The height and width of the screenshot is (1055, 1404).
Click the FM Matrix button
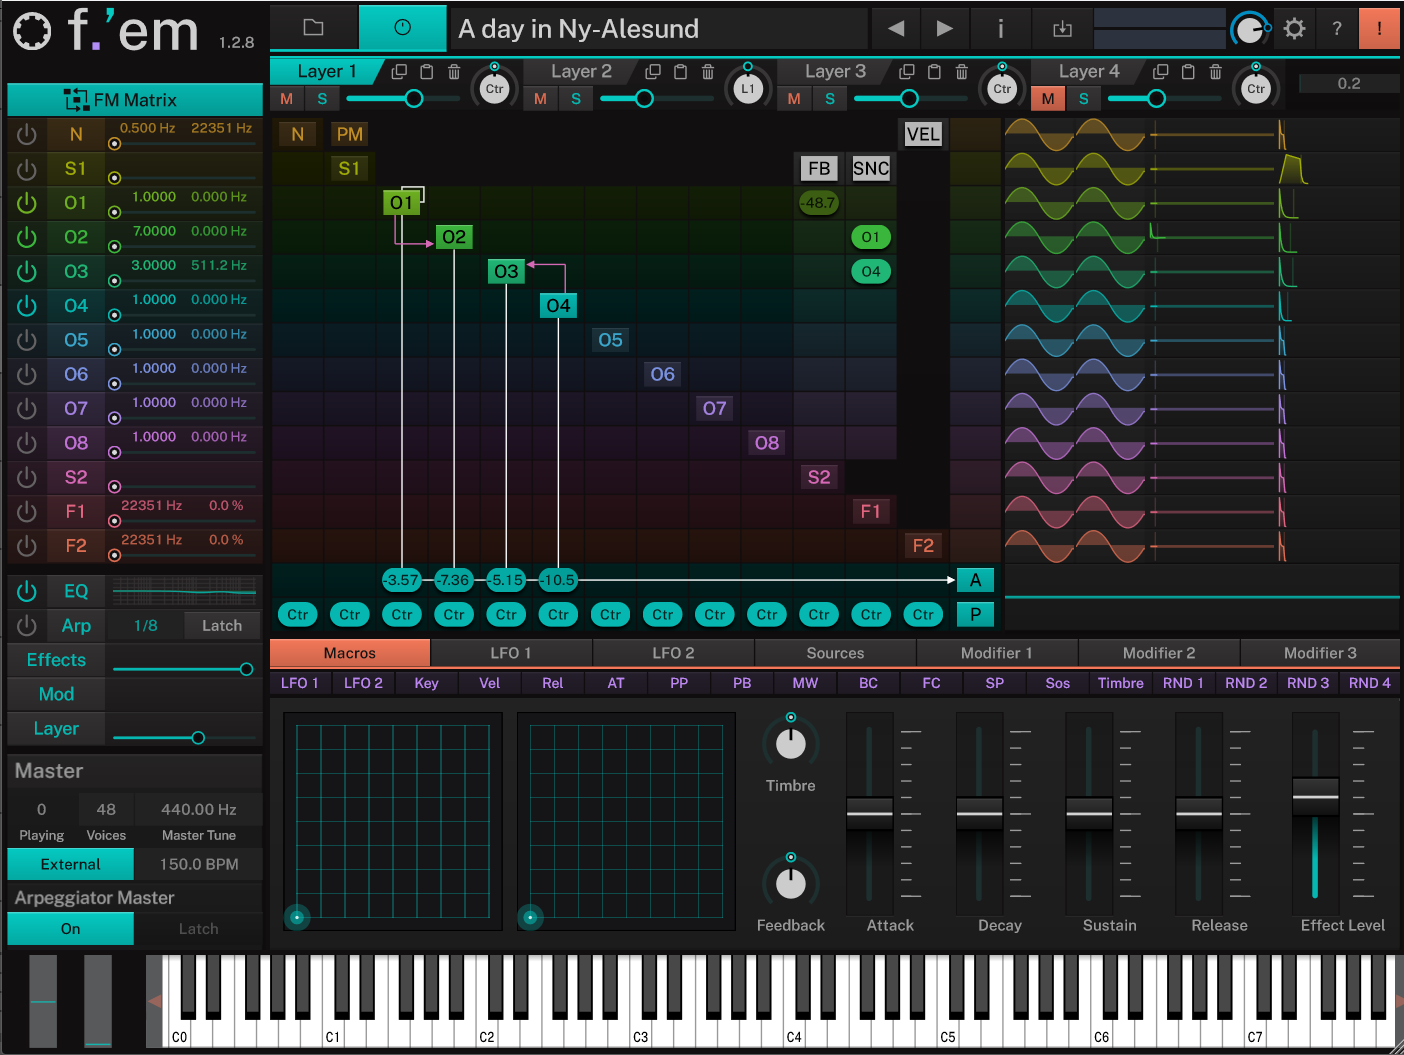(x=133, y=99)
